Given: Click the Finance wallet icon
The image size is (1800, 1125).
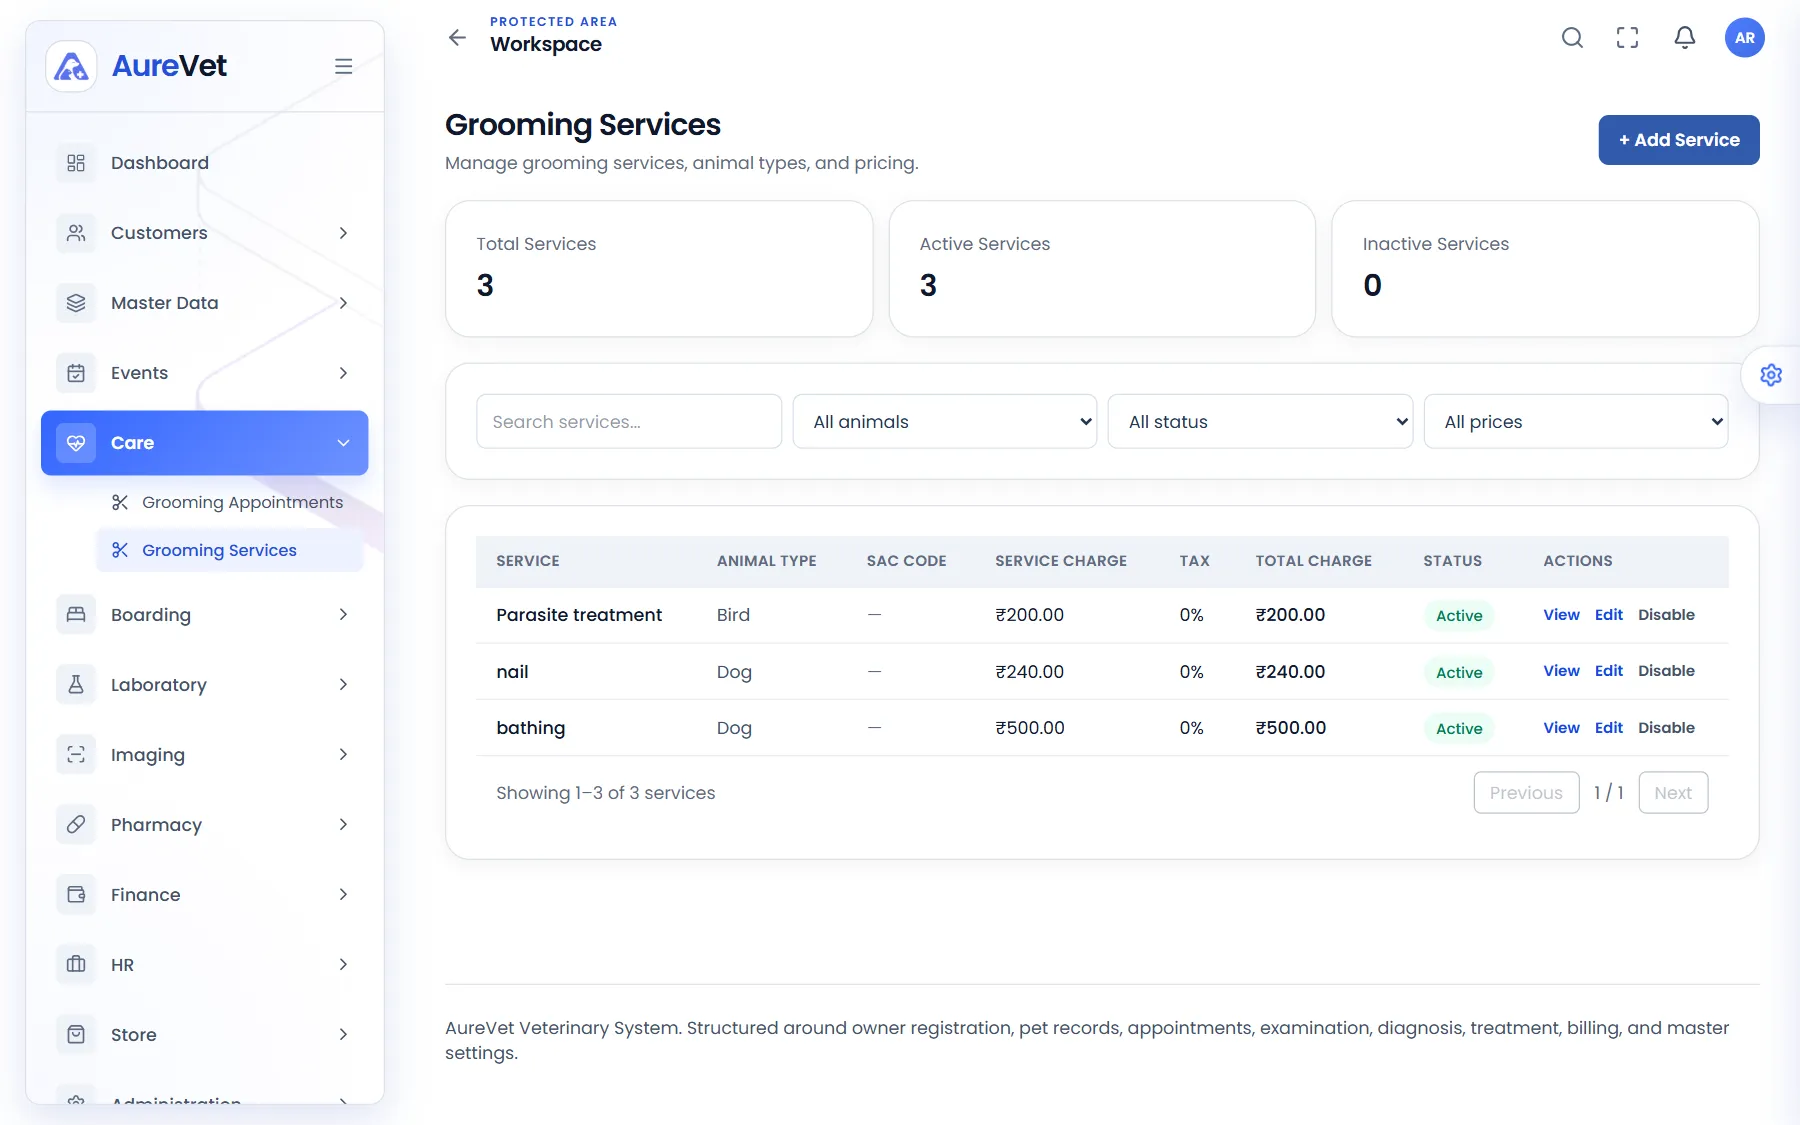Looking at the screenshot, I should [x=76, y=894].
